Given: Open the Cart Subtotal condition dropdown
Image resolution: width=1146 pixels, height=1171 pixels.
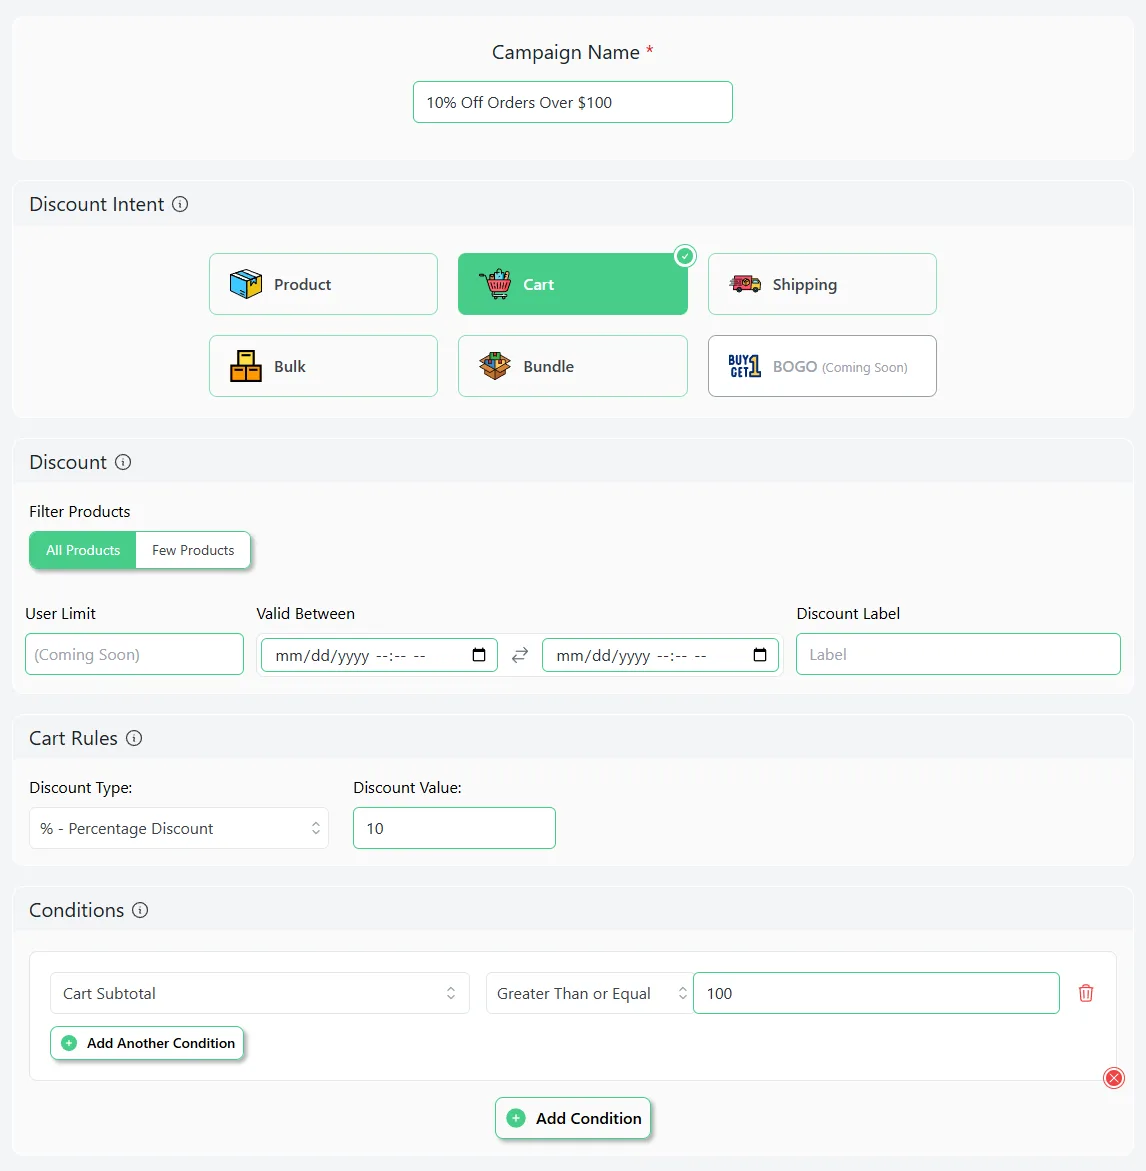Looking at the screenshot, I should (259, 993).
